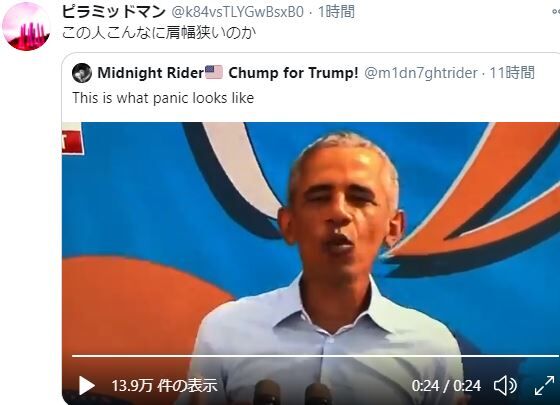Click the 13.9万 件の表示 view count
This screenshot has width=560, height=405.
coord(164,386)
